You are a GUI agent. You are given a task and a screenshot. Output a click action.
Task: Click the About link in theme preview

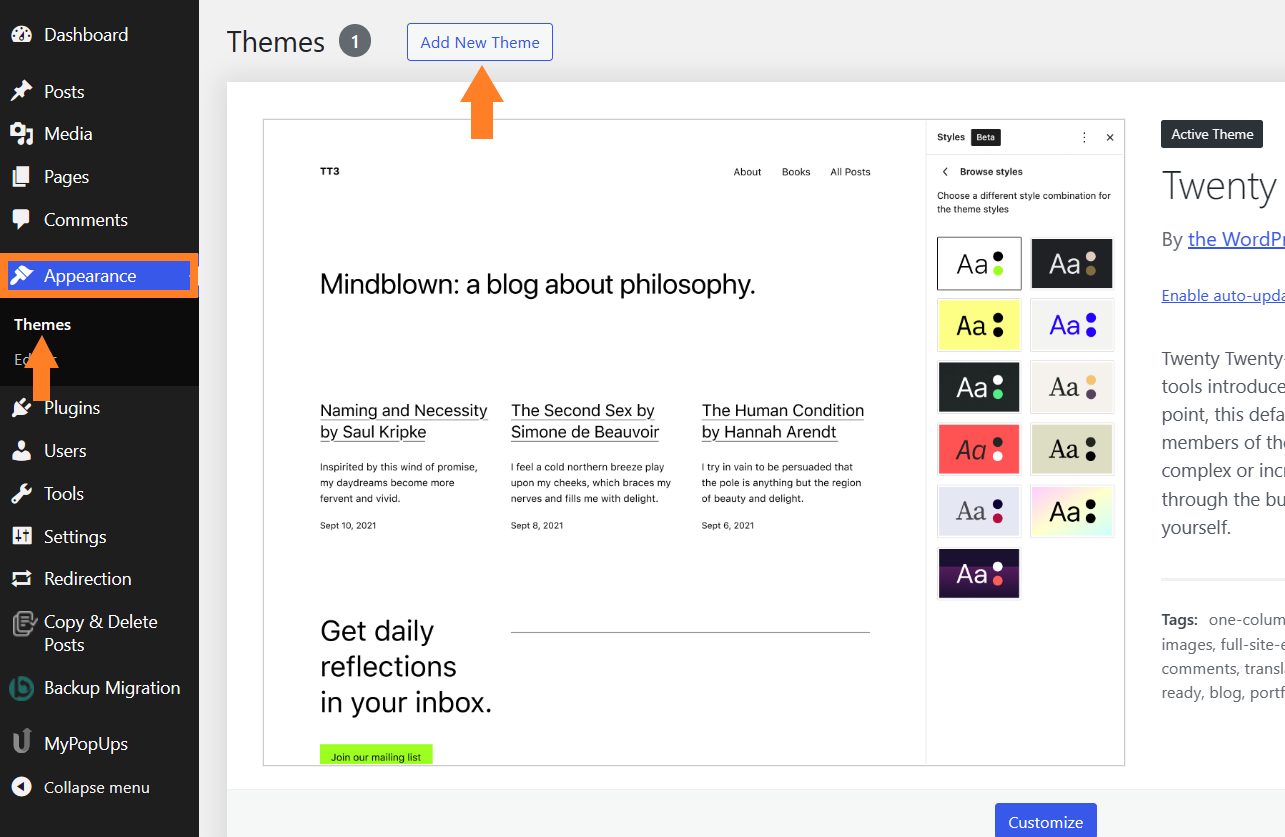pos(747,172)
